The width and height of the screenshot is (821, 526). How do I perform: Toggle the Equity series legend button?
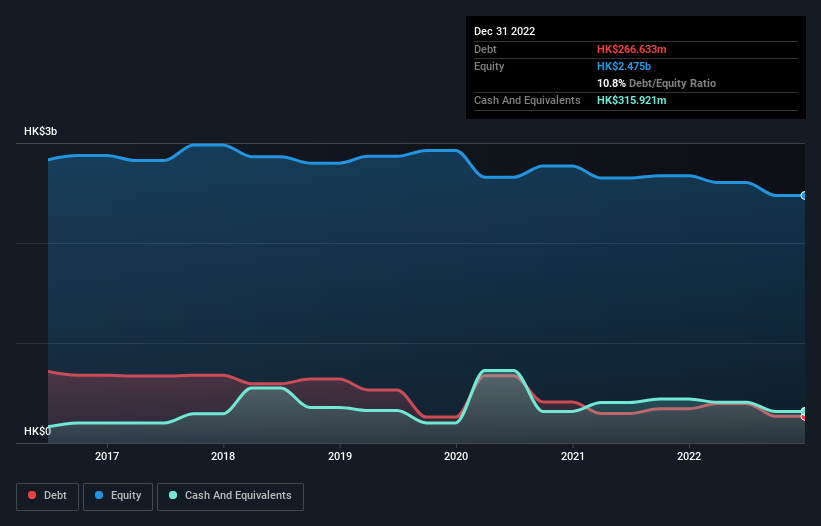point(118,496)
